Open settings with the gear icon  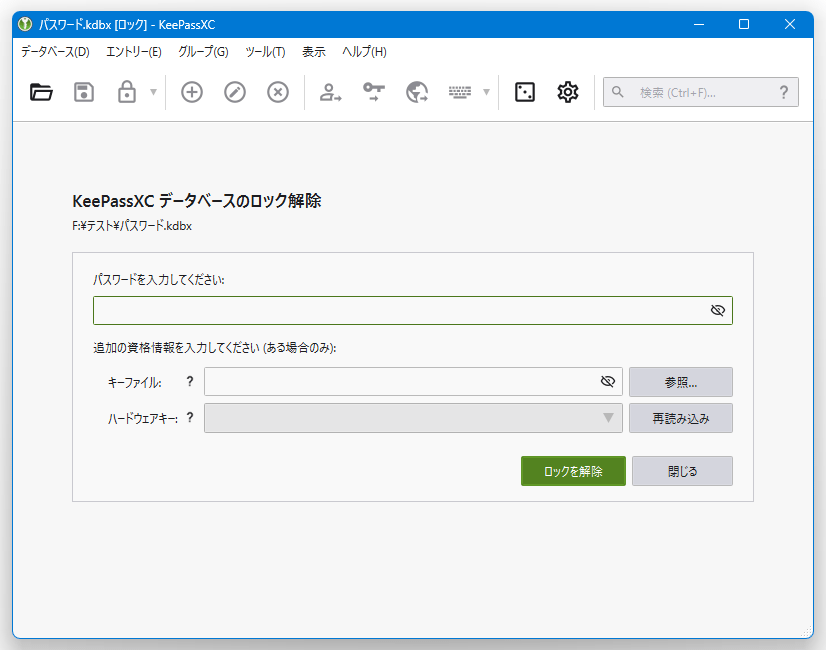pyautogui.click(x=568, y=92)
